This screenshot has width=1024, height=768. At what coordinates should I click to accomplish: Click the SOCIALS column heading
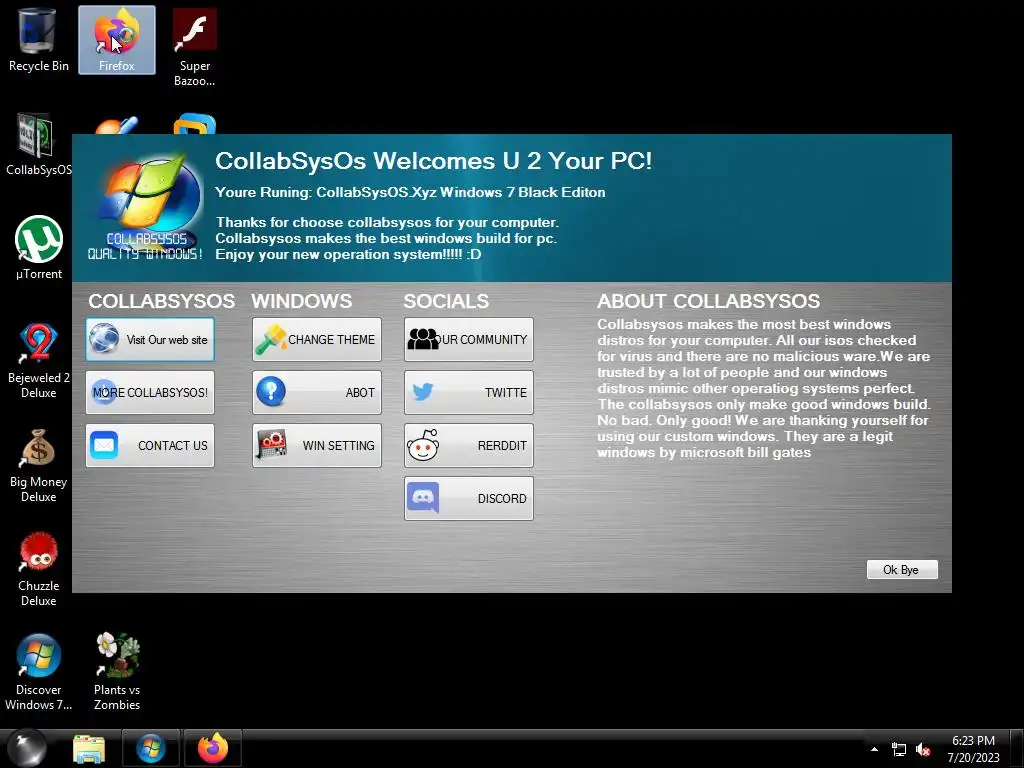pyautogui.click(x=446, y=301)
